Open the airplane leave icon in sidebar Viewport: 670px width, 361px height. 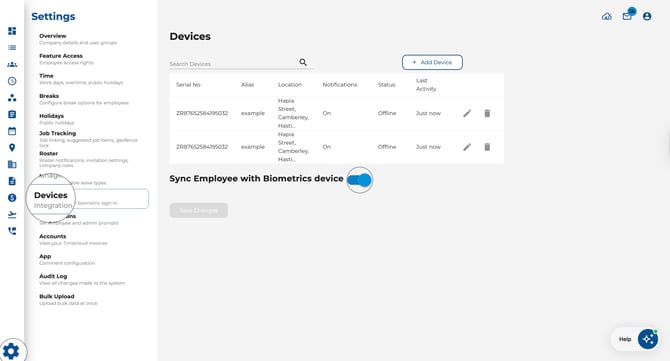point(12,214)
